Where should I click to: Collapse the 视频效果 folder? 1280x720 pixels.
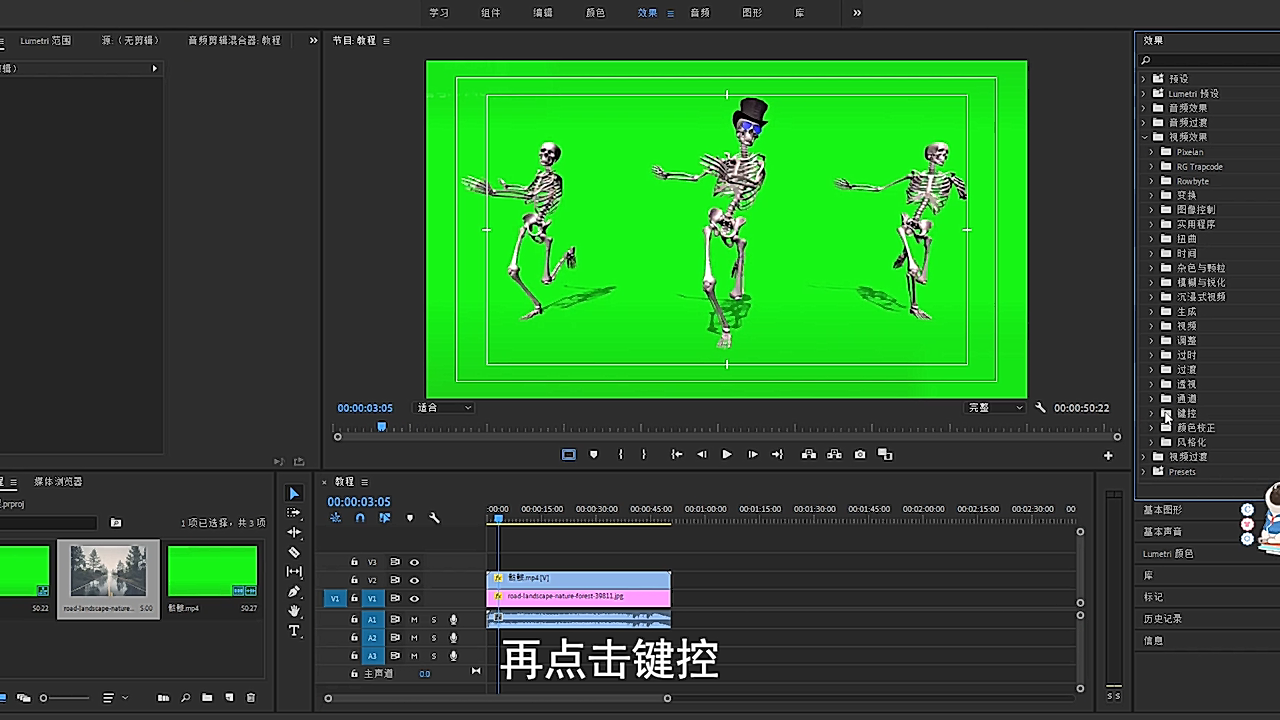click(x=1145, y=137)
